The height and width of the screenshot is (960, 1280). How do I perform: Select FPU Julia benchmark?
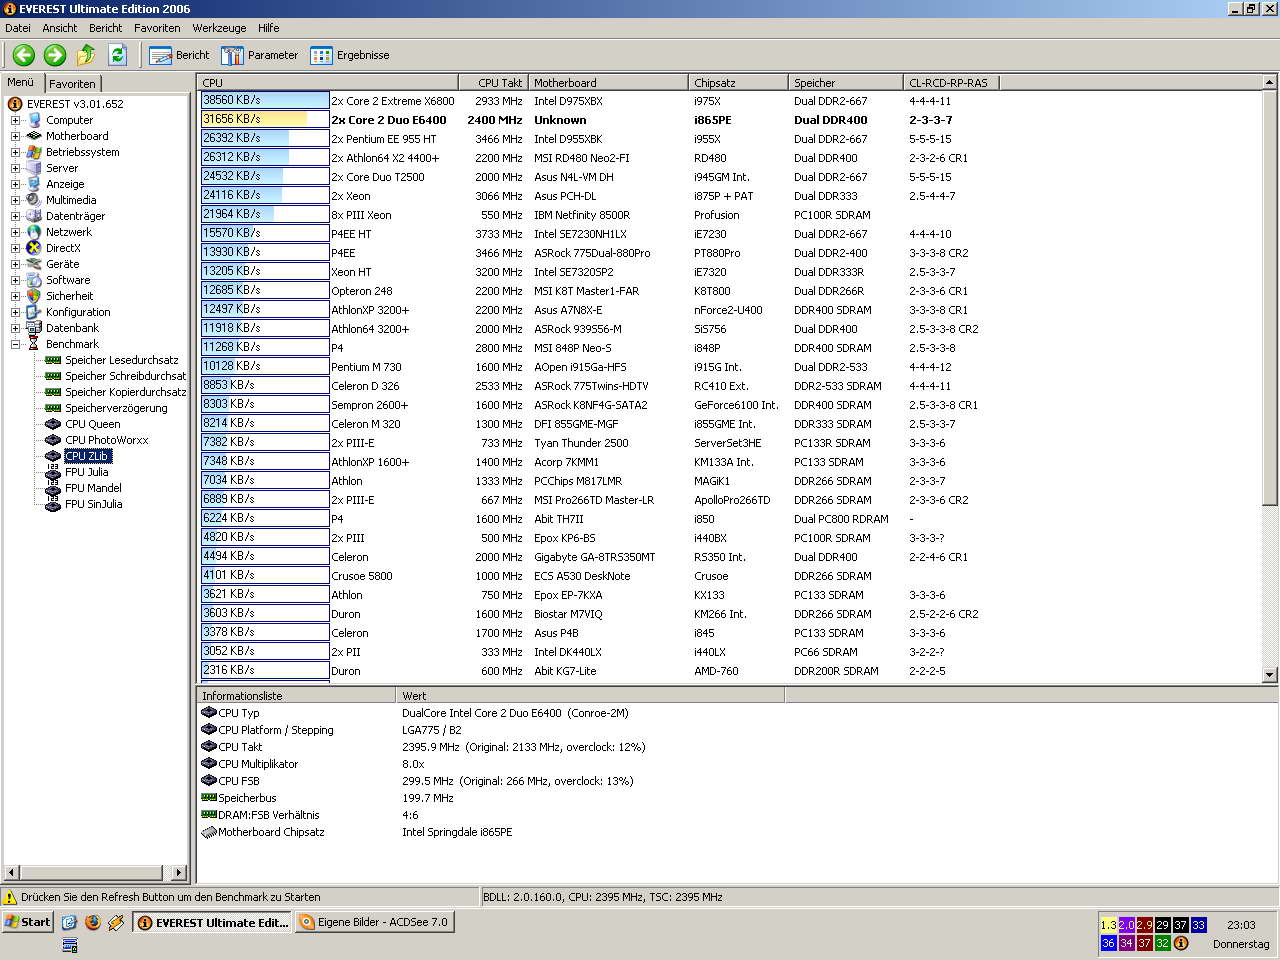(x=87, y=472)
